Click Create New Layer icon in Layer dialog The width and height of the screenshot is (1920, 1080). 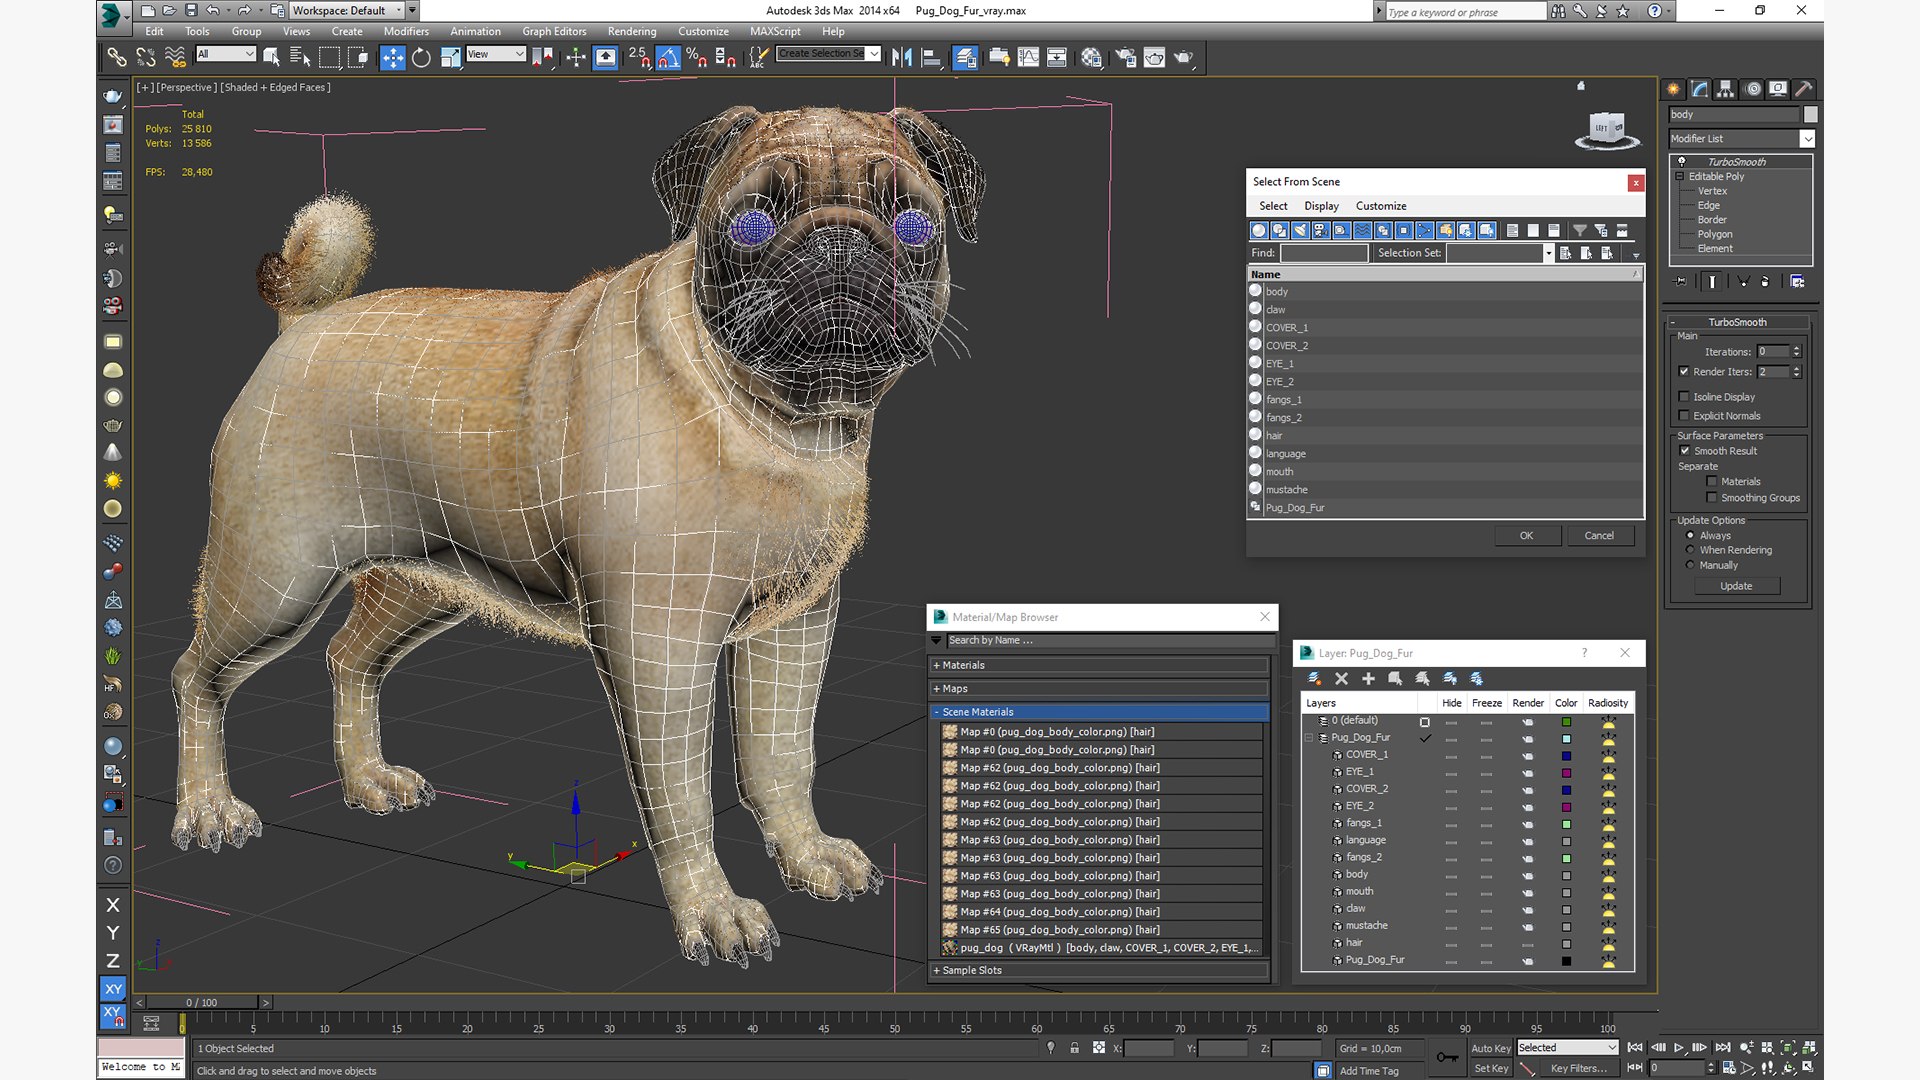[1315, 678]
